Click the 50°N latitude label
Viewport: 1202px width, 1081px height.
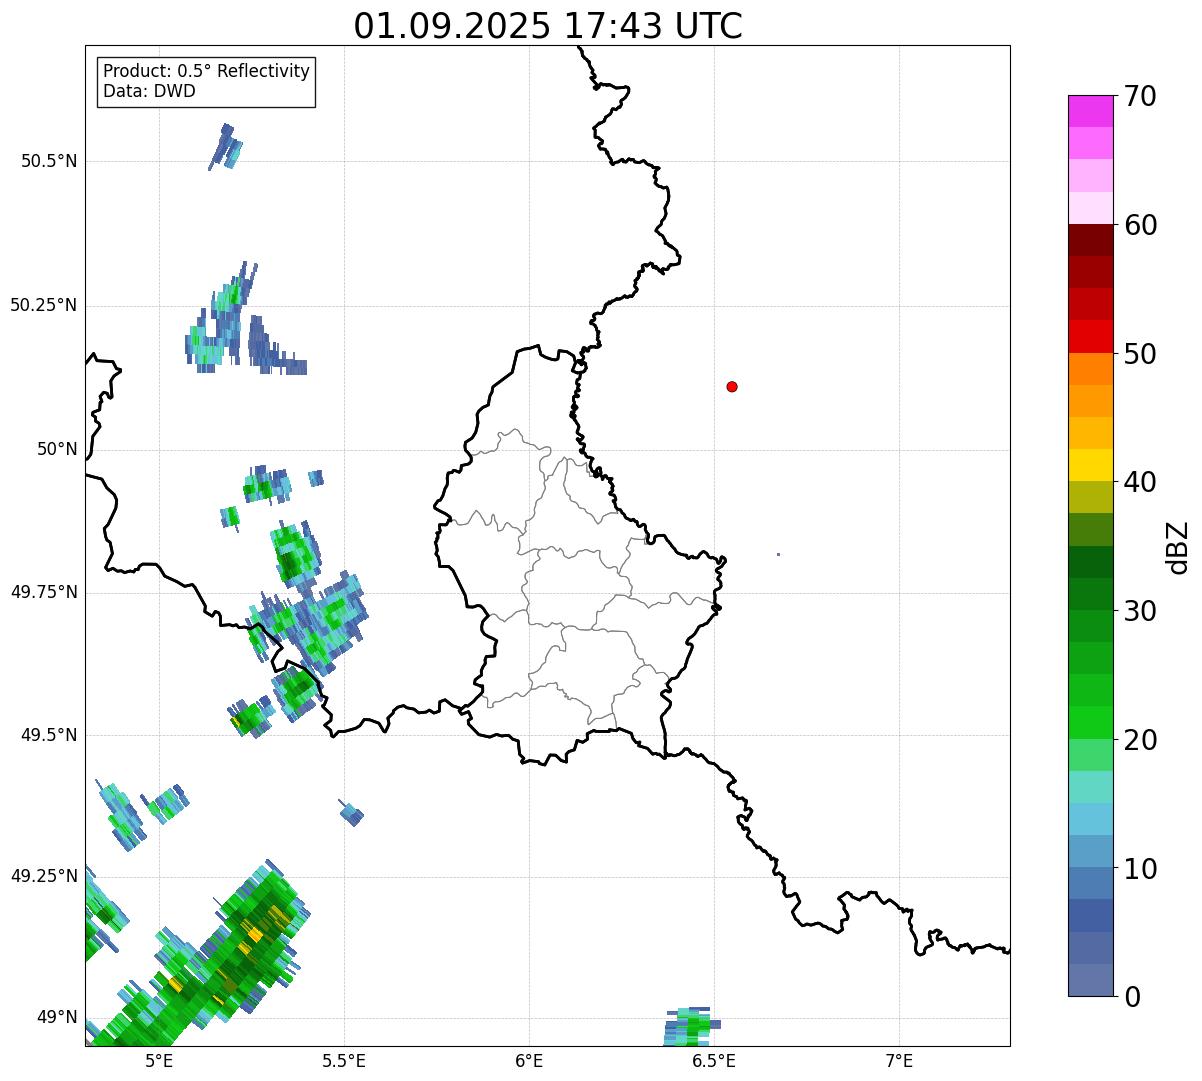(57, 449)
